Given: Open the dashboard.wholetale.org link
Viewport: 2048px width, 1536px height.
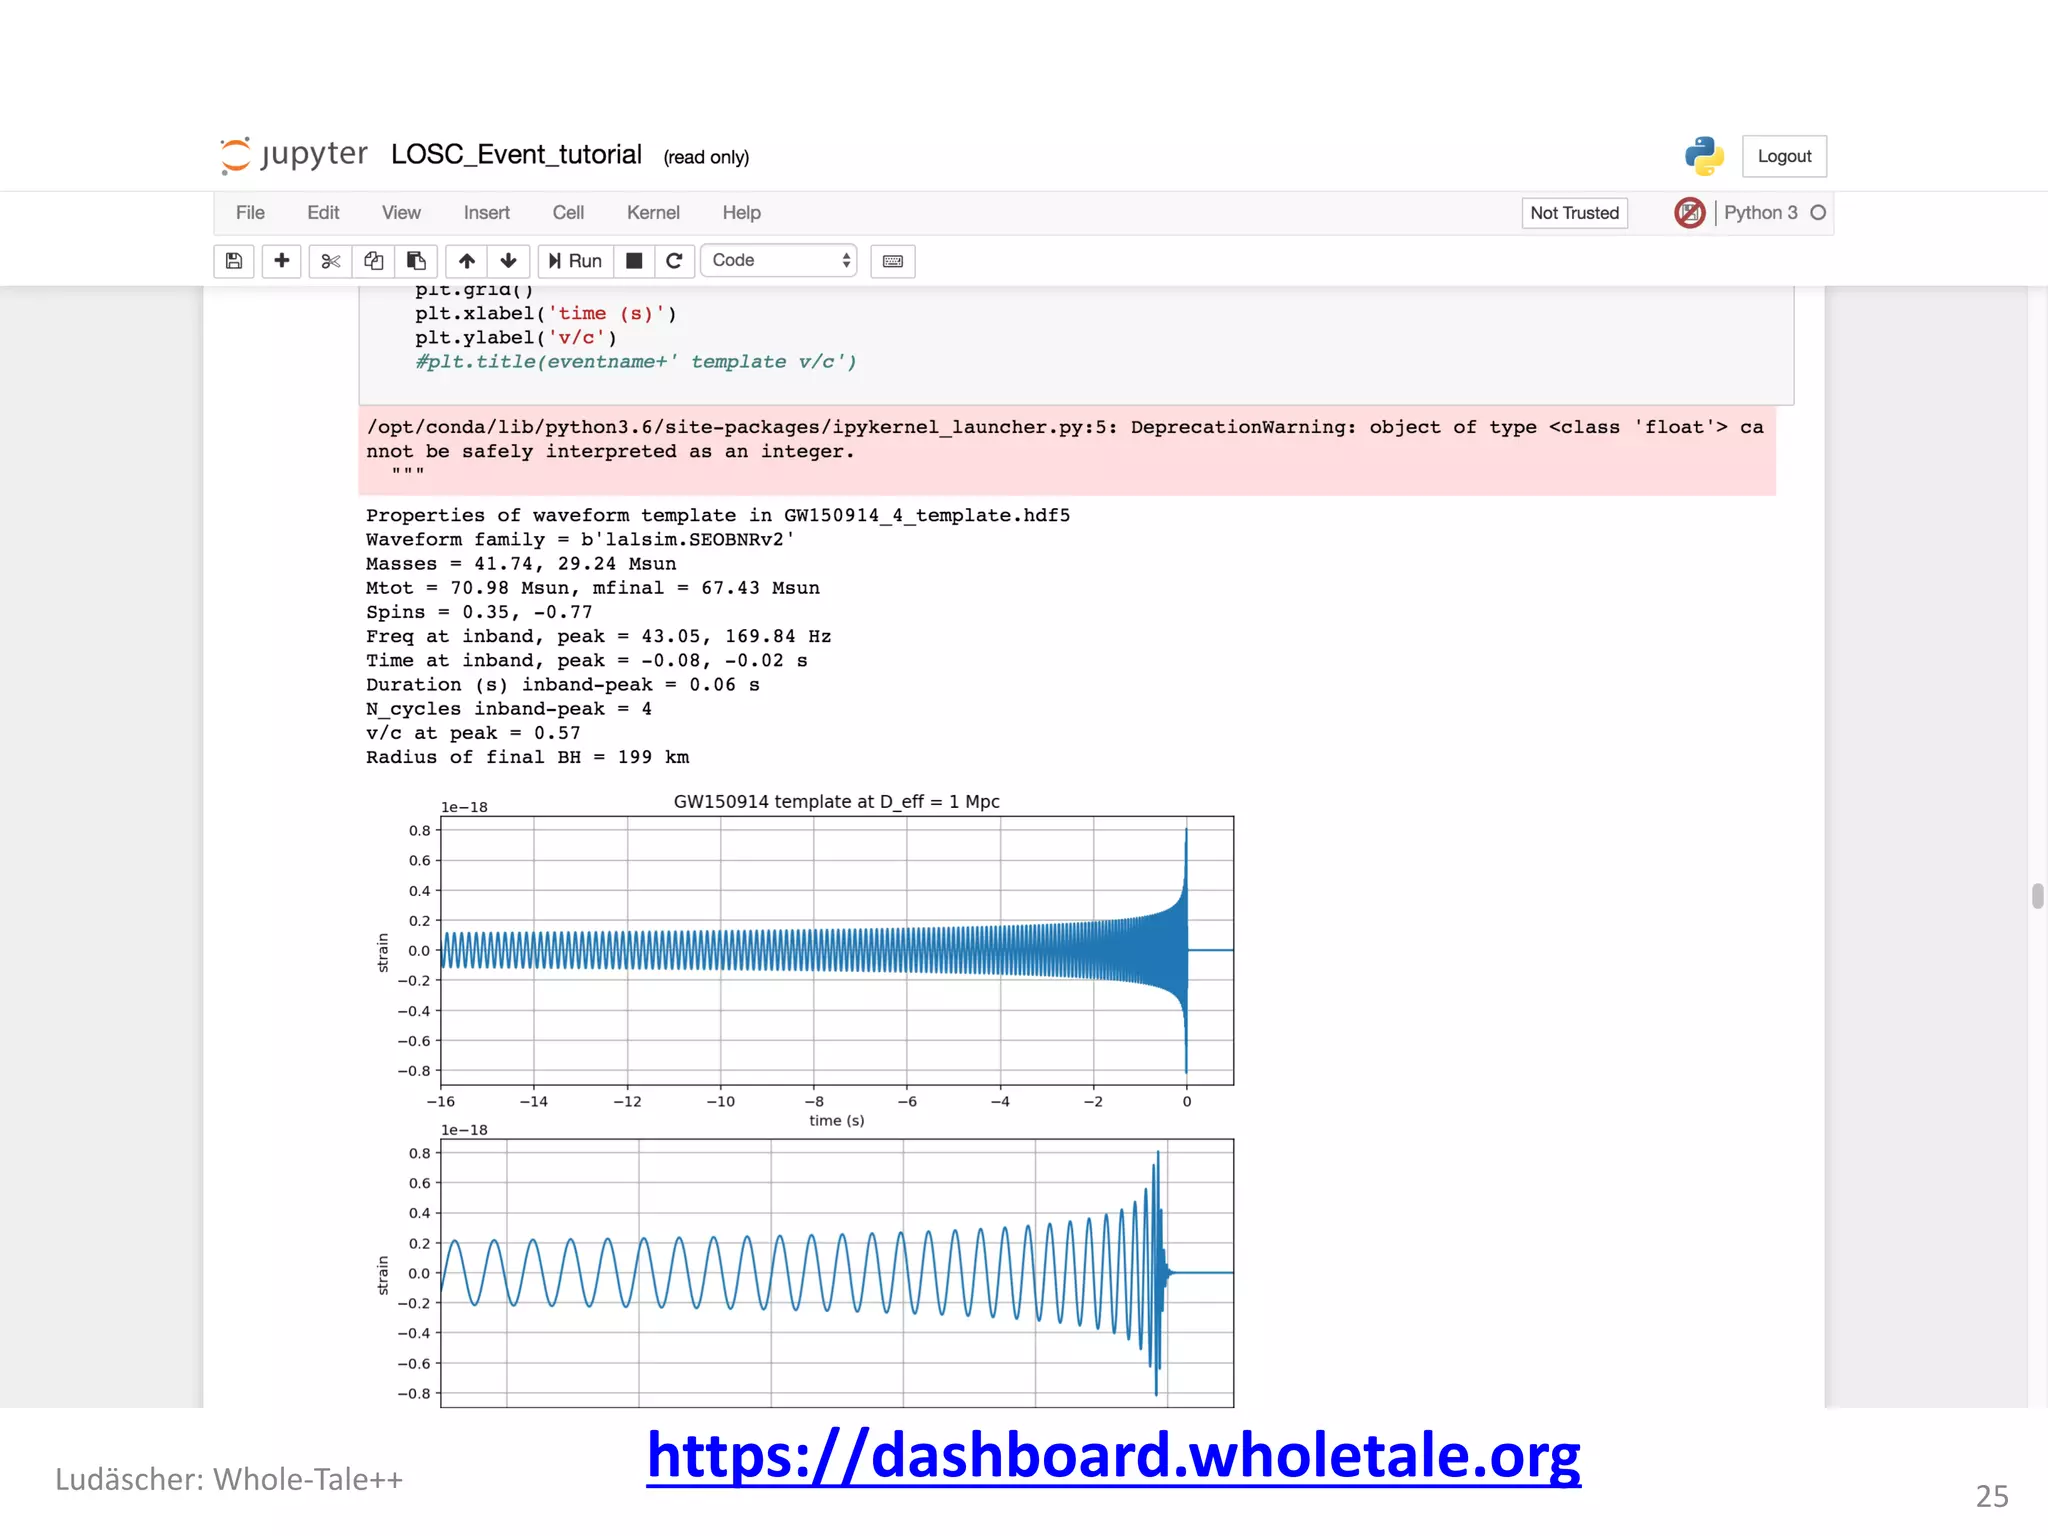Looking at the screenshot, I should (1113, 1455).
